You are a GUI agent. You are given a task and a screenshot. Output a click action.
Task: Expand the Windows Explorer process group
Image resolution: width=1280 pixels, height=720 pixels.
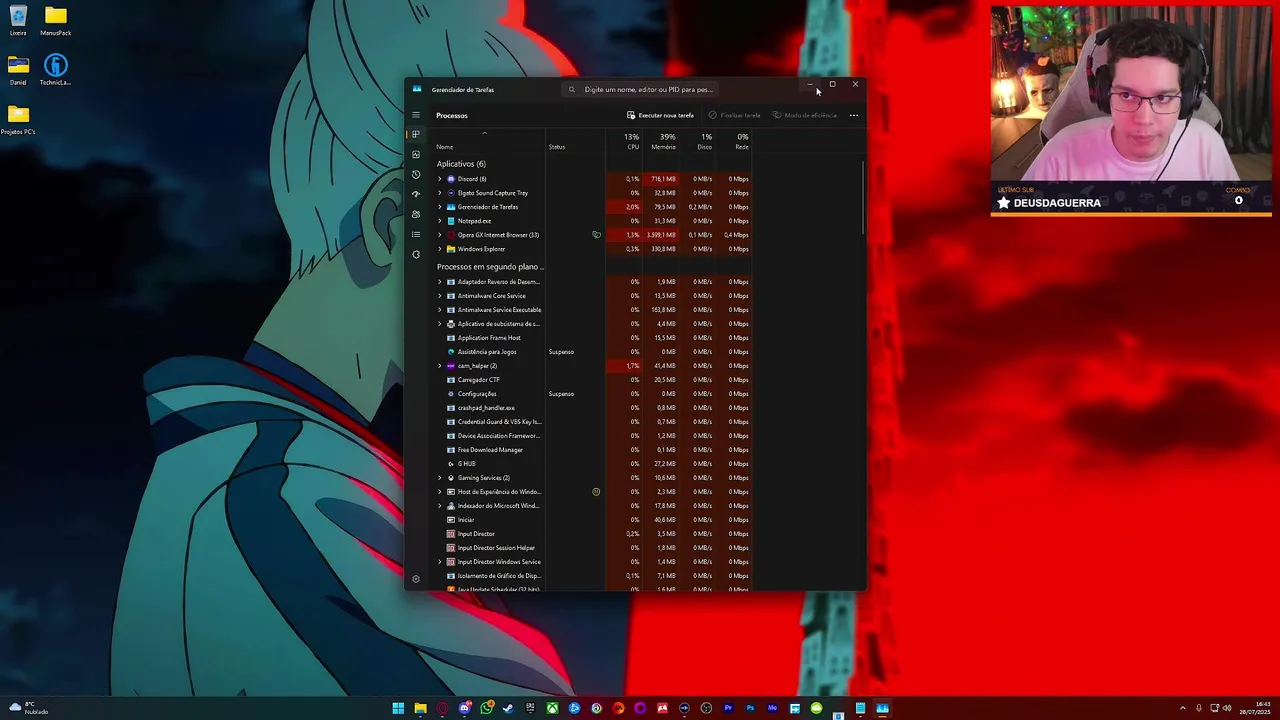pyautogui.click(x=439, y=249)
